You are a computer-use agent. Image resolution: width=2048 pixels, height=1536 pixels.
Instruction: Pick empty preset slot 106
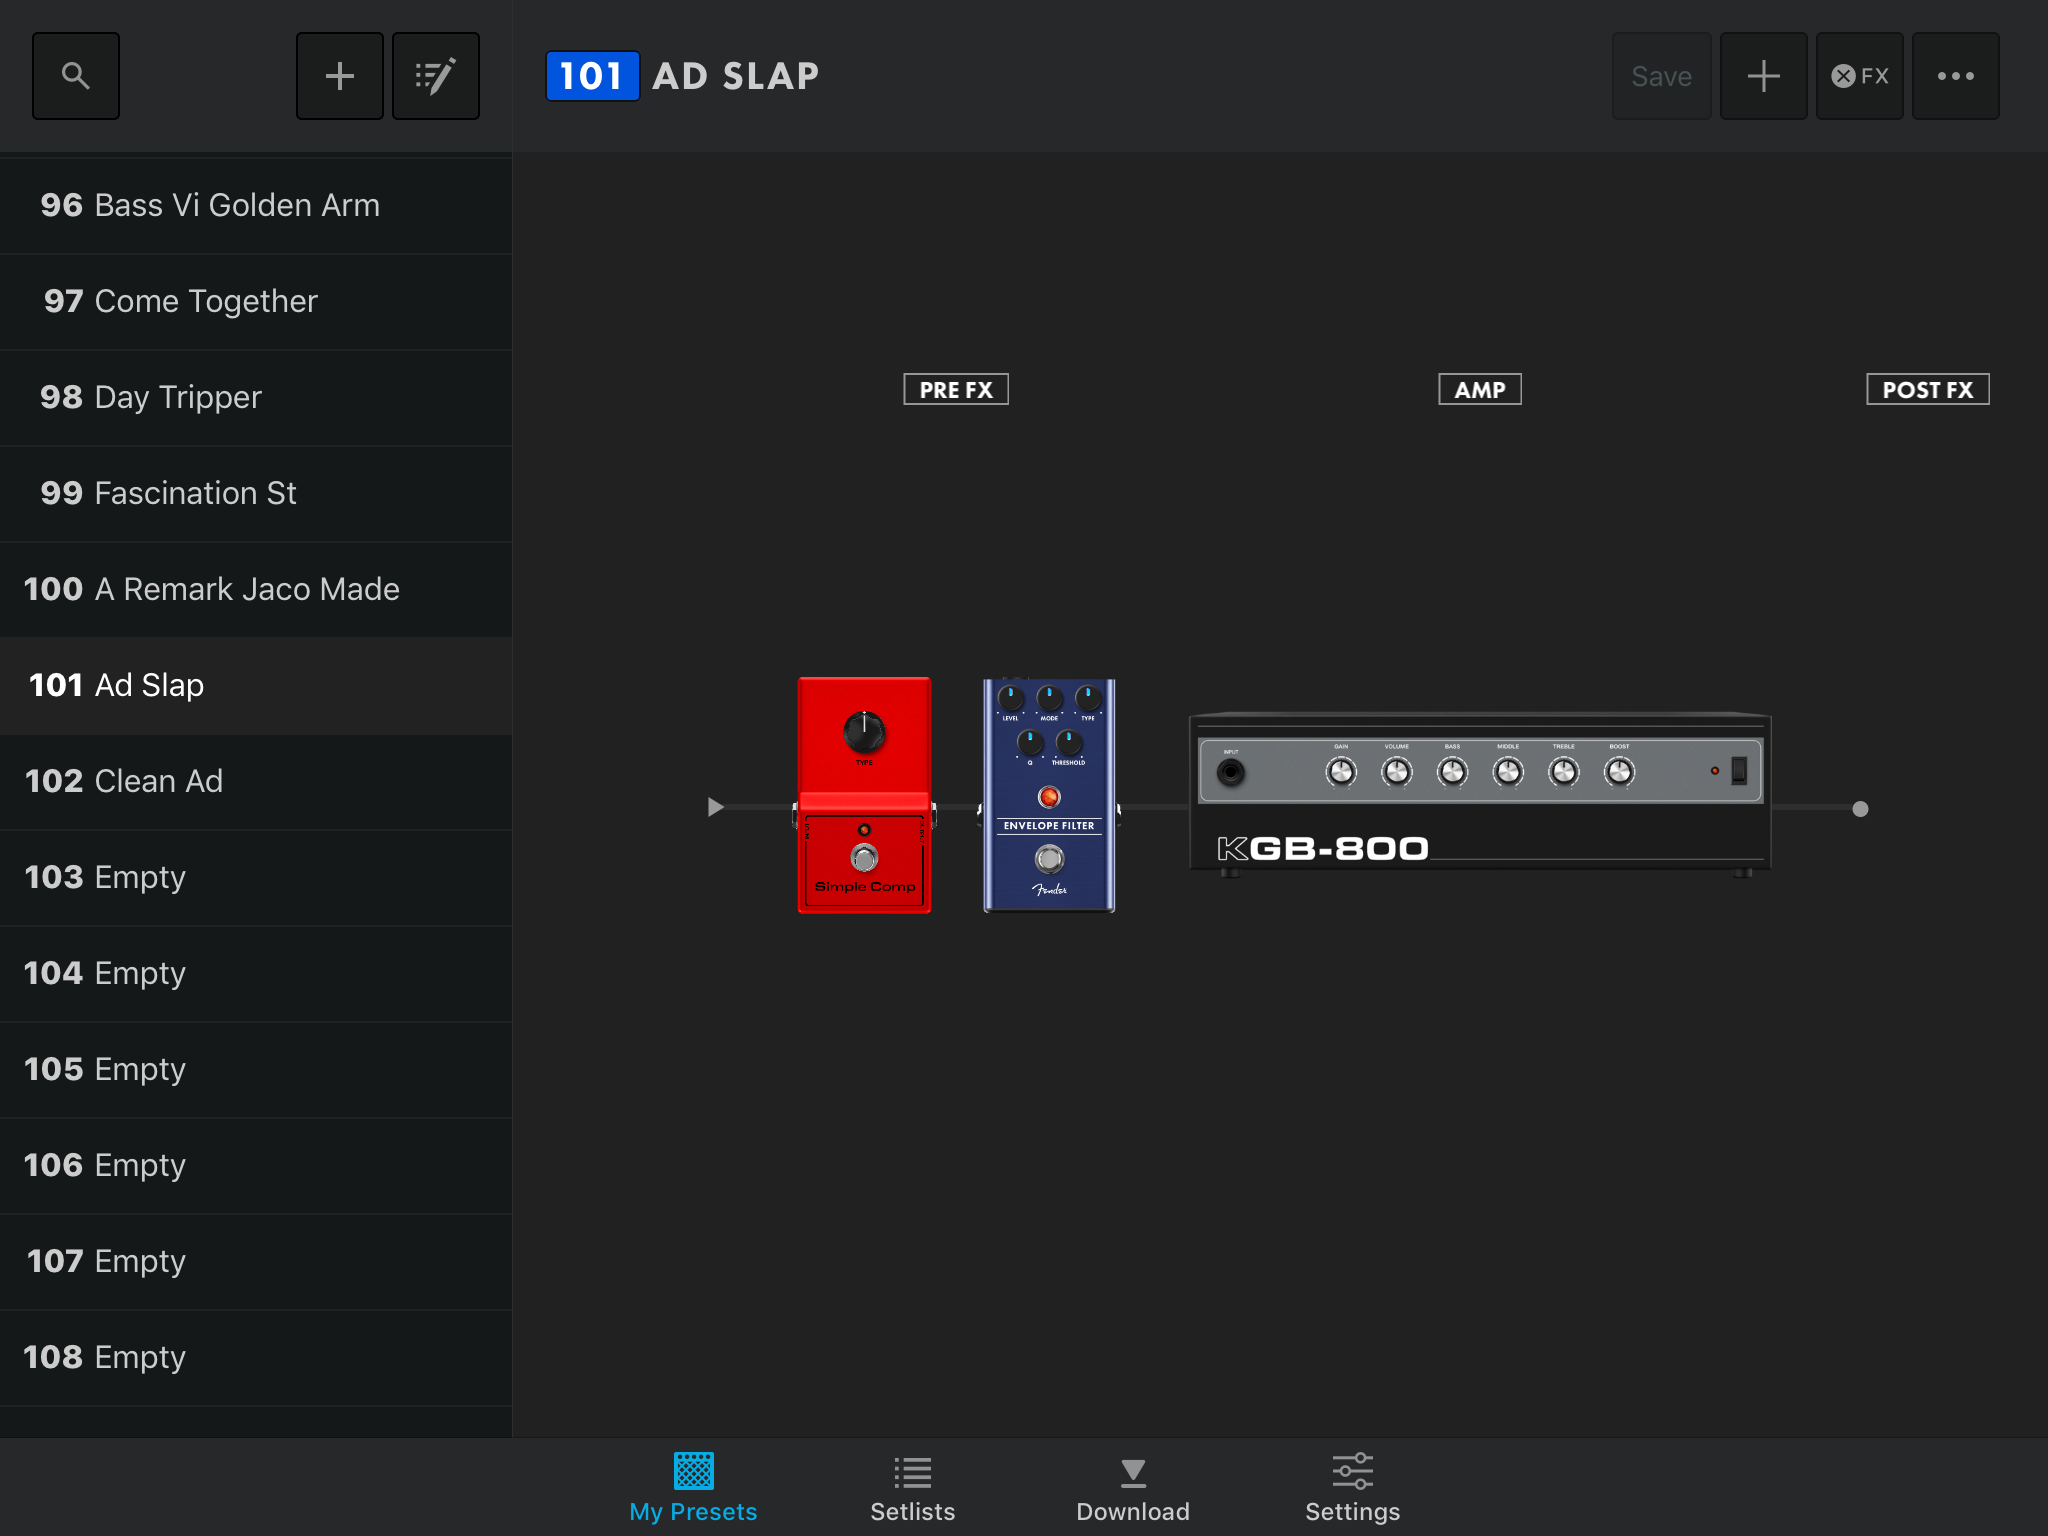point(256,1165)
